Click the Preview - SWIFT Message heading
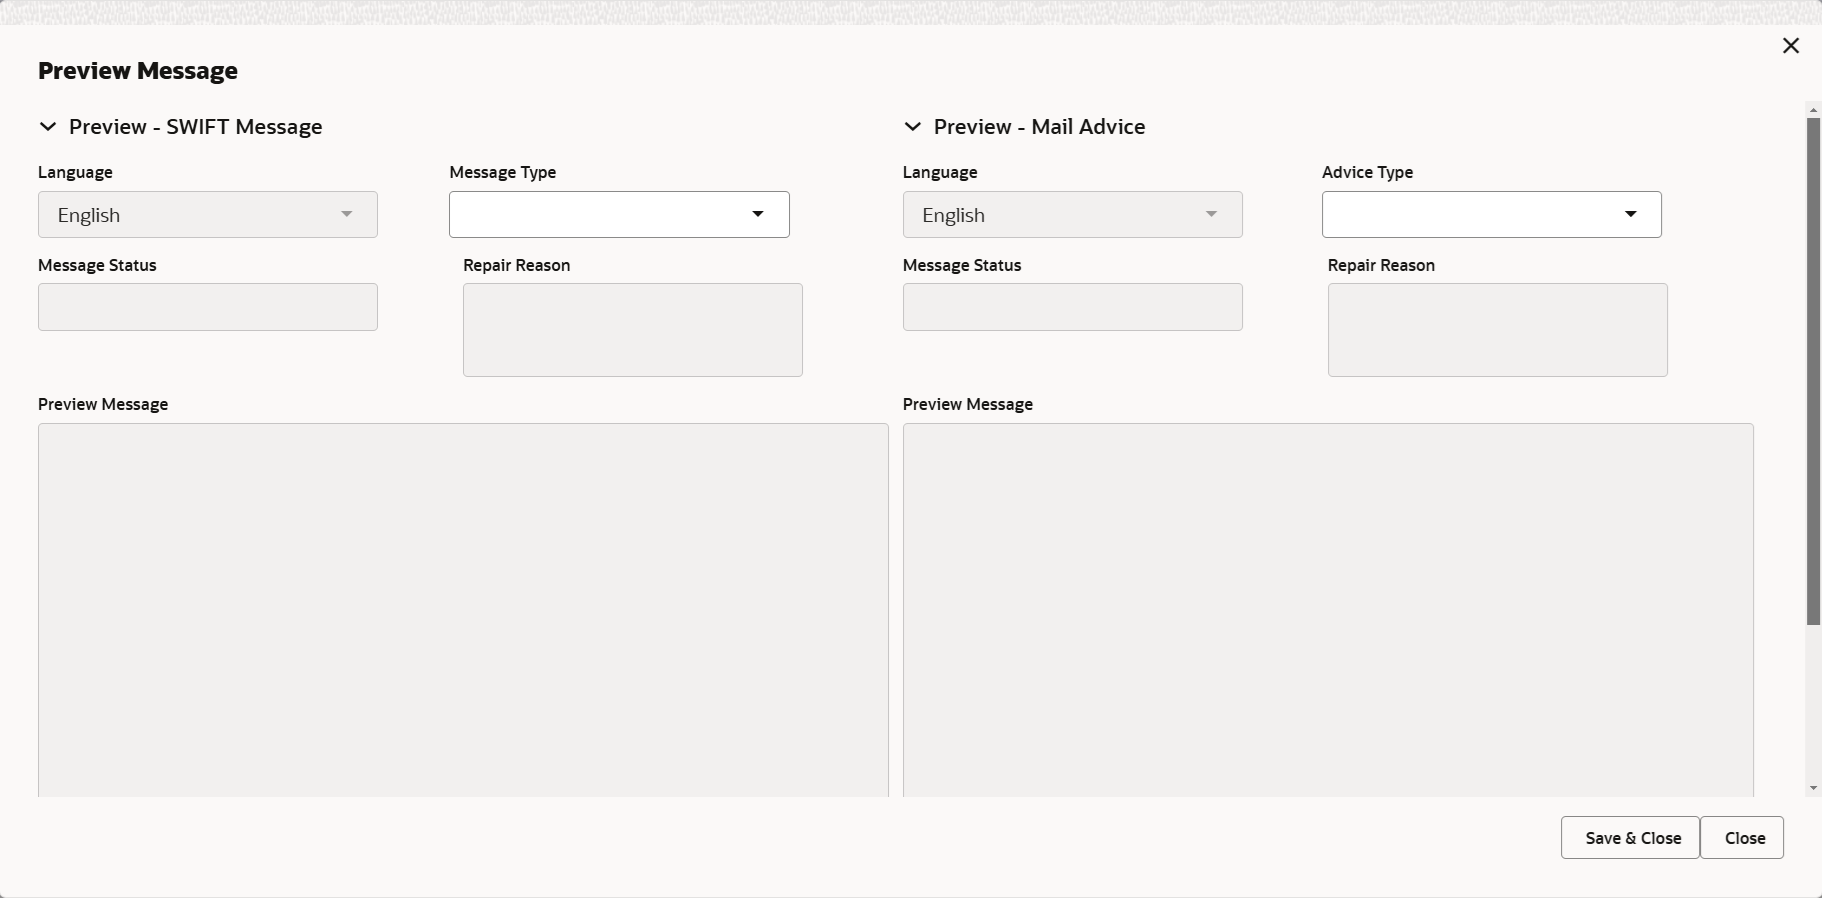Viewport: 1822px width, 898px height. pyautogui.click(x=195, y=127)
